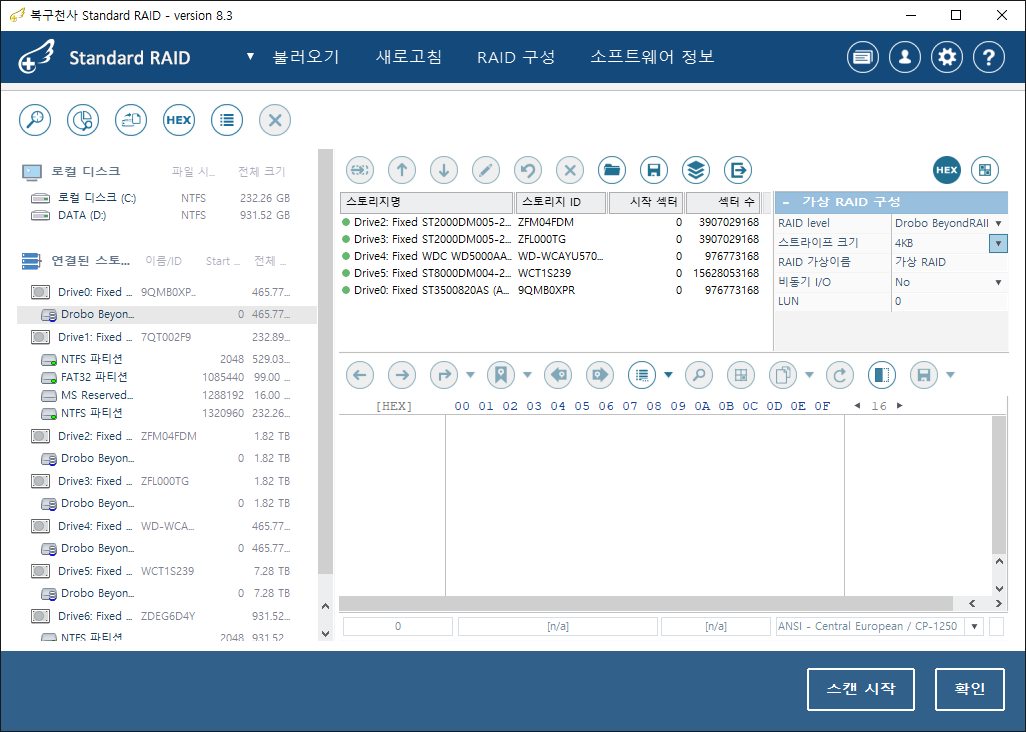Screen dimensions: 1026x732
Task: Open the user account icon in header
Action: pyautogui.click(x=905, y=58)
